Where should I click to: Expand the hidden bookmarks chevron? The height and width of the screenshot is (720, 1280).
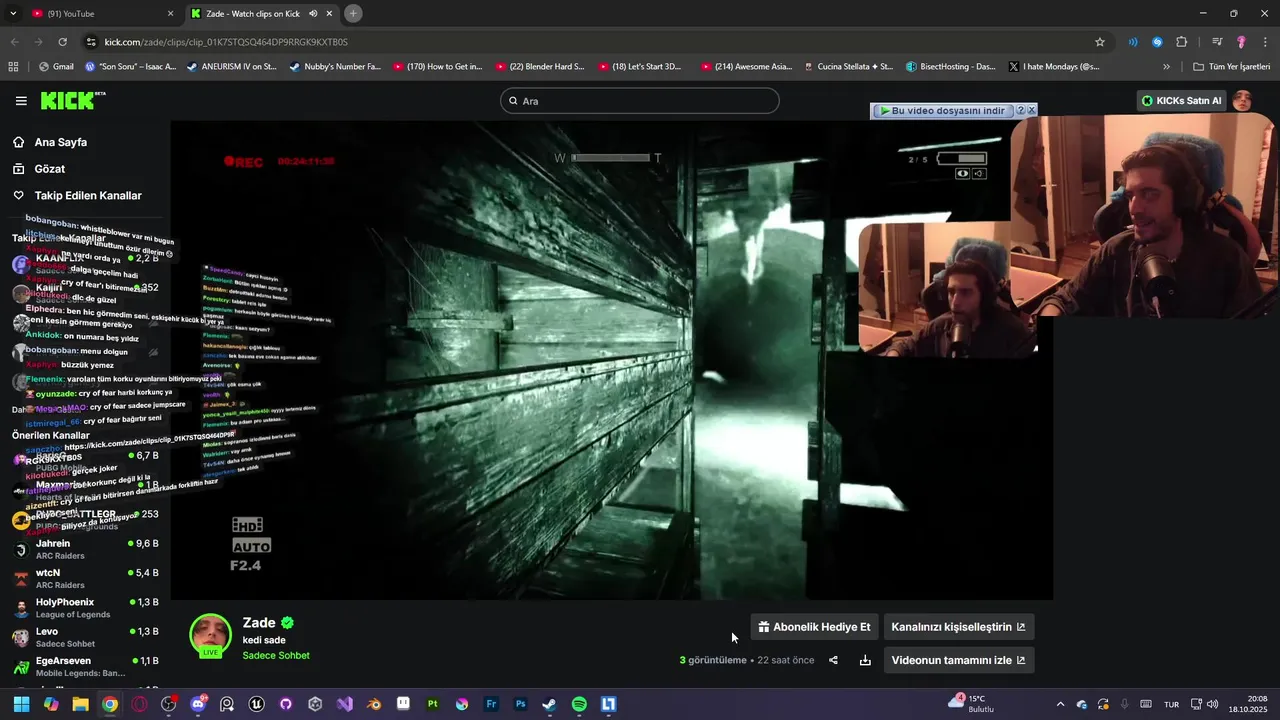[1166, 67]
